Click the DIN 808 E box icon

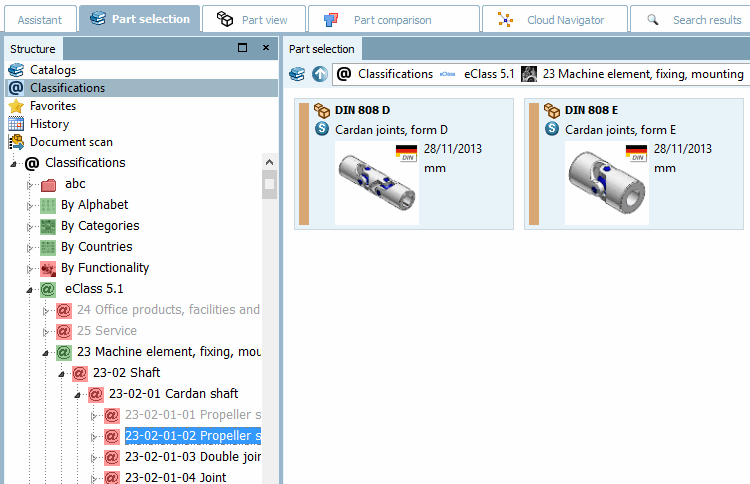(x=552, y=110)
